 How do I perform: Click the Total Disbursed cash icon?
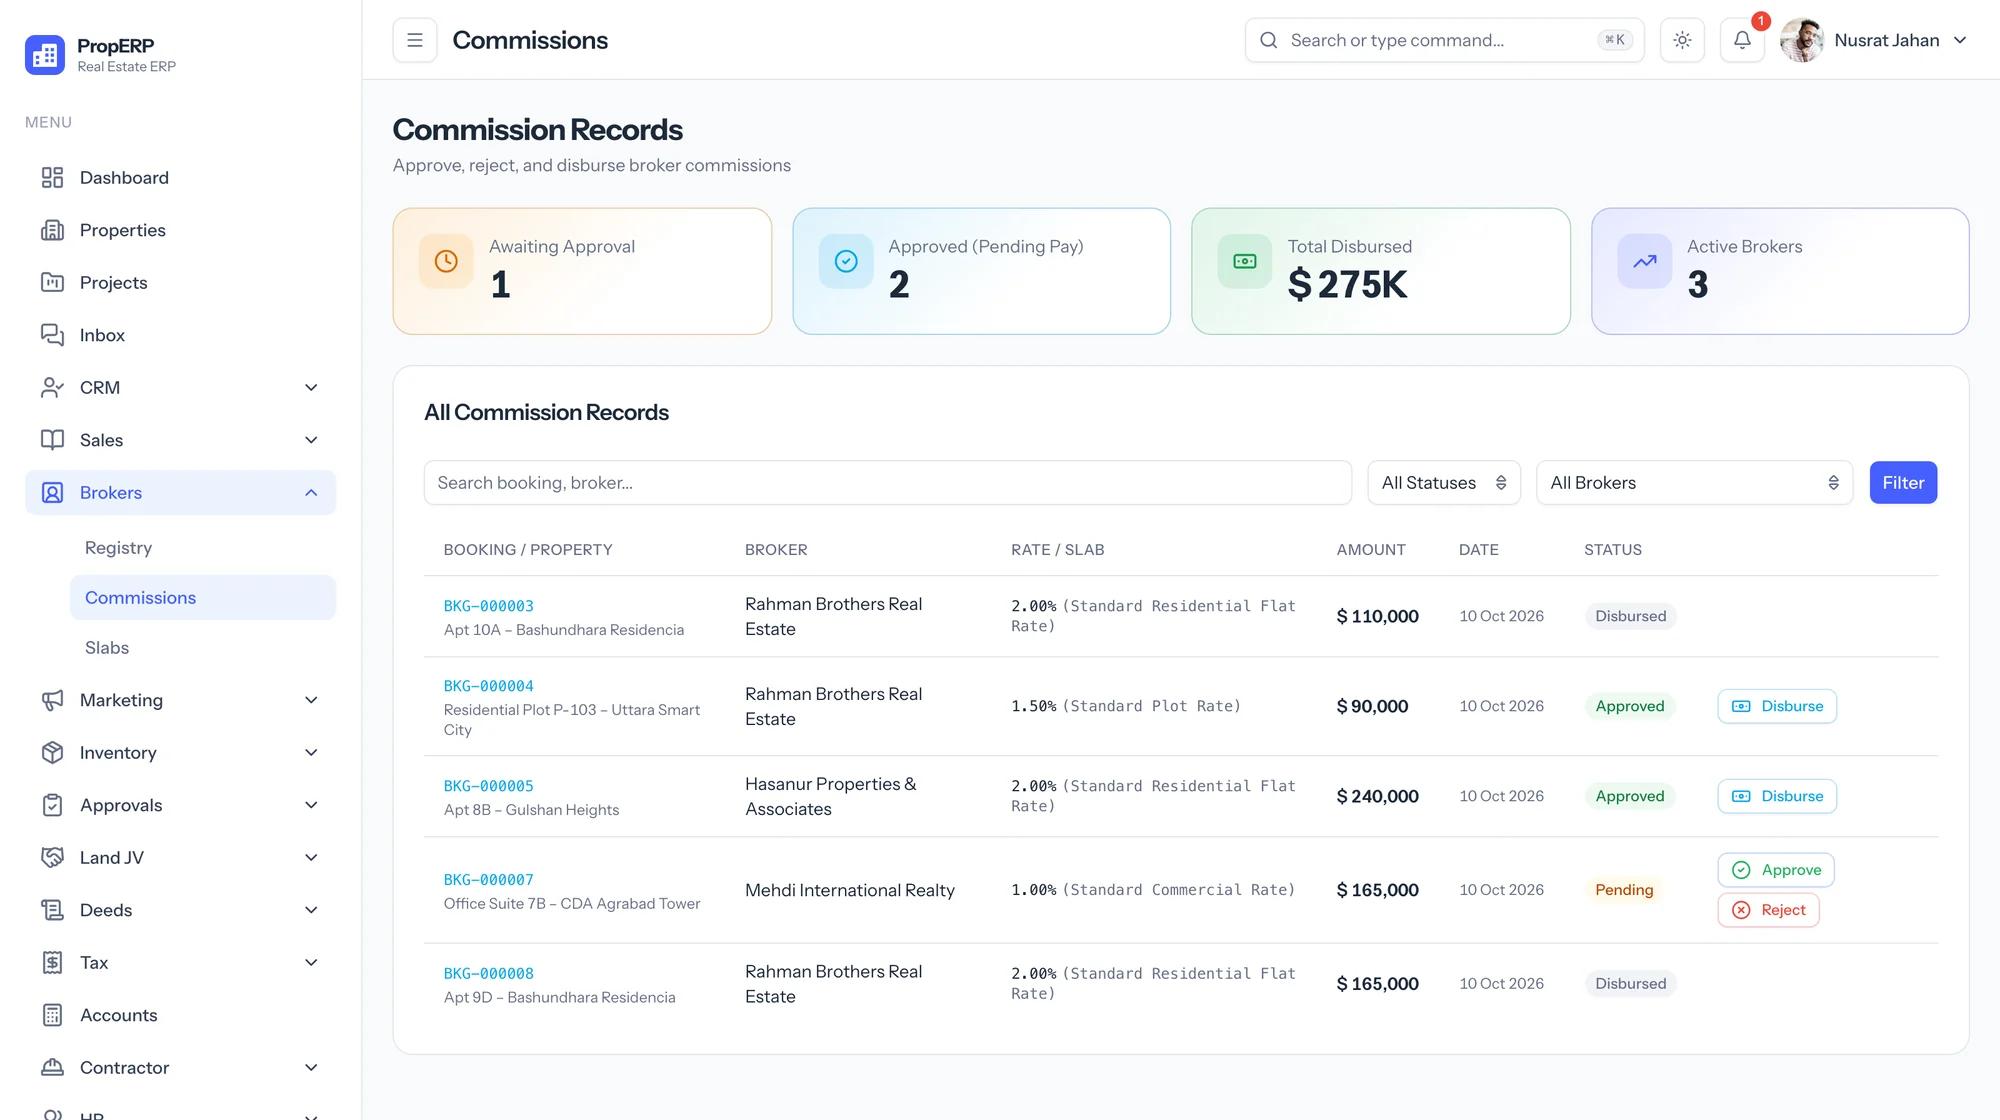pyautogui.click(x=1245, y=261)
